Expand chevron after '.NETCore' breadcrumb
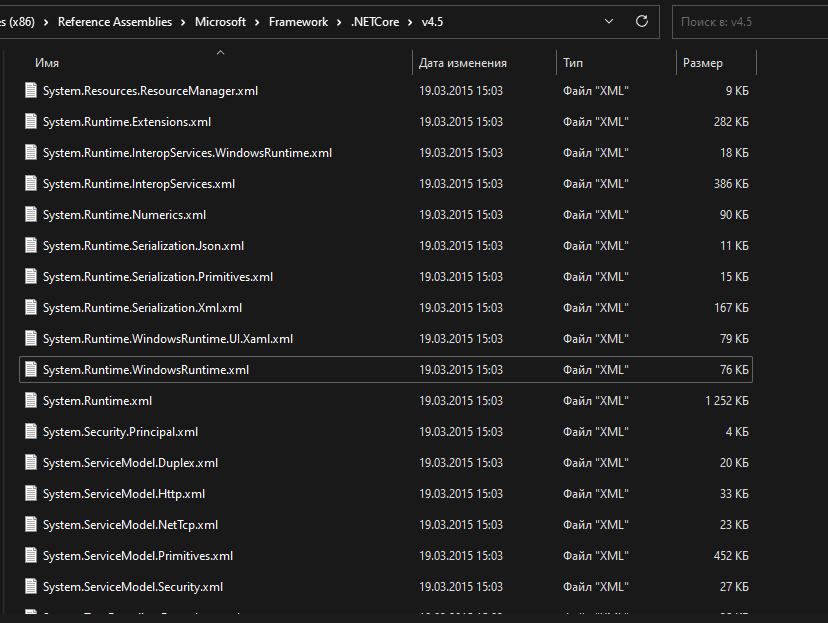Image resolution: width=828 pixels, height=623 pixels. pyautogui.click(x=410, y=22)
